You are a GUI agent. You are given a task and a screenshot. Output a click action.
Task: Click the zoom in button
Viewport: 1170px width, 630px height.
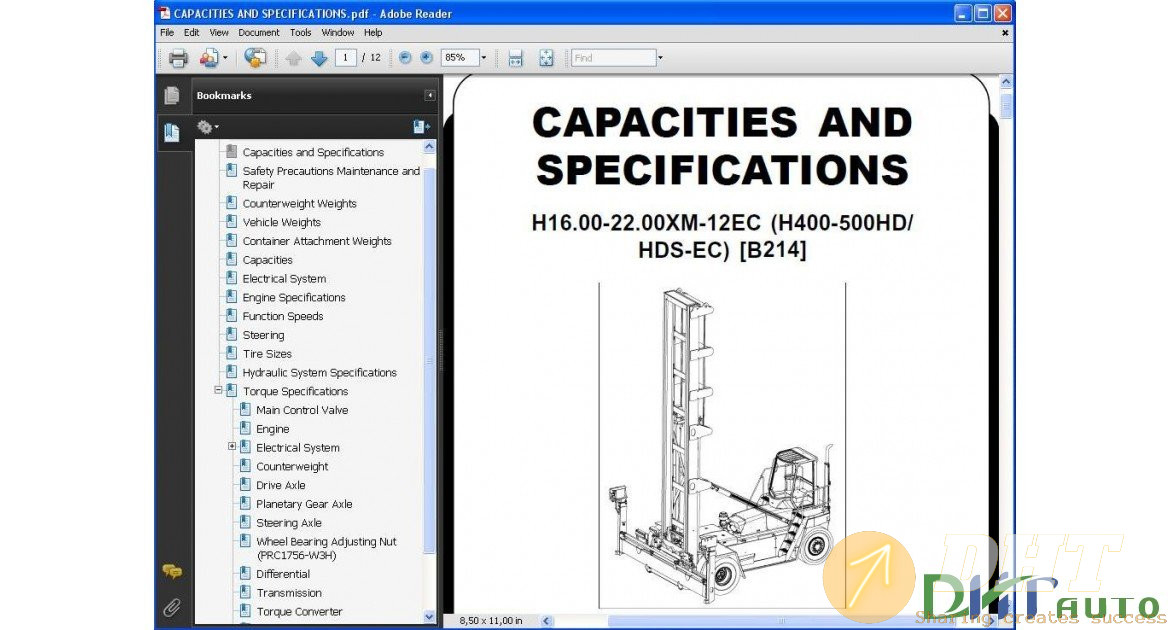click(427, 57)
